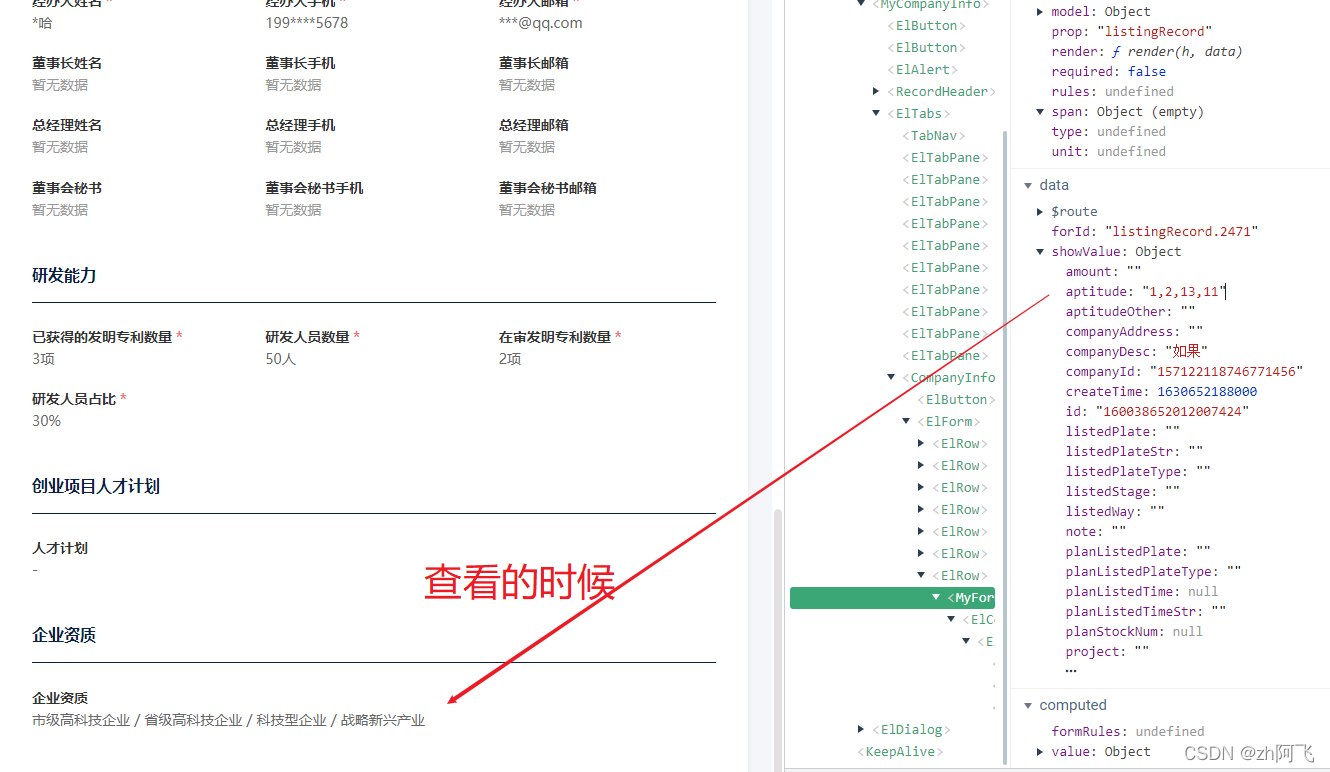Click the project property row
Image resolution: width=1330 pixels, height=772 pixels.
point(1107,651)
